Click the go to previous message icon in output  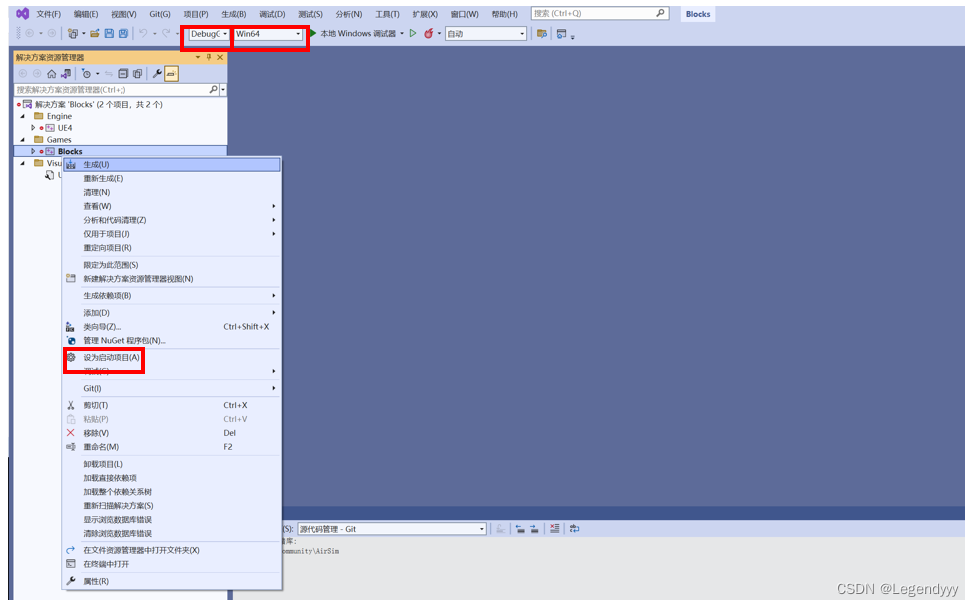(520, 528)
